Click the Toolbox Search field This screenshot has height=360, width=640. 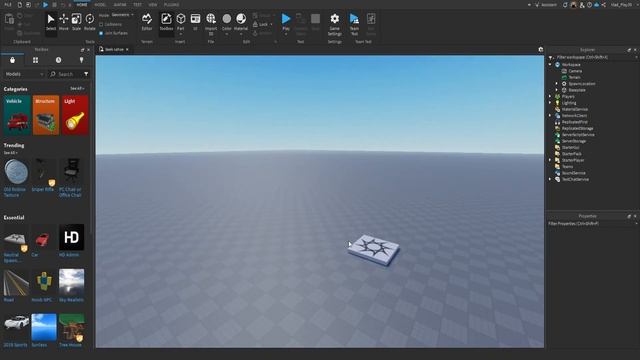tap(65, 74)
